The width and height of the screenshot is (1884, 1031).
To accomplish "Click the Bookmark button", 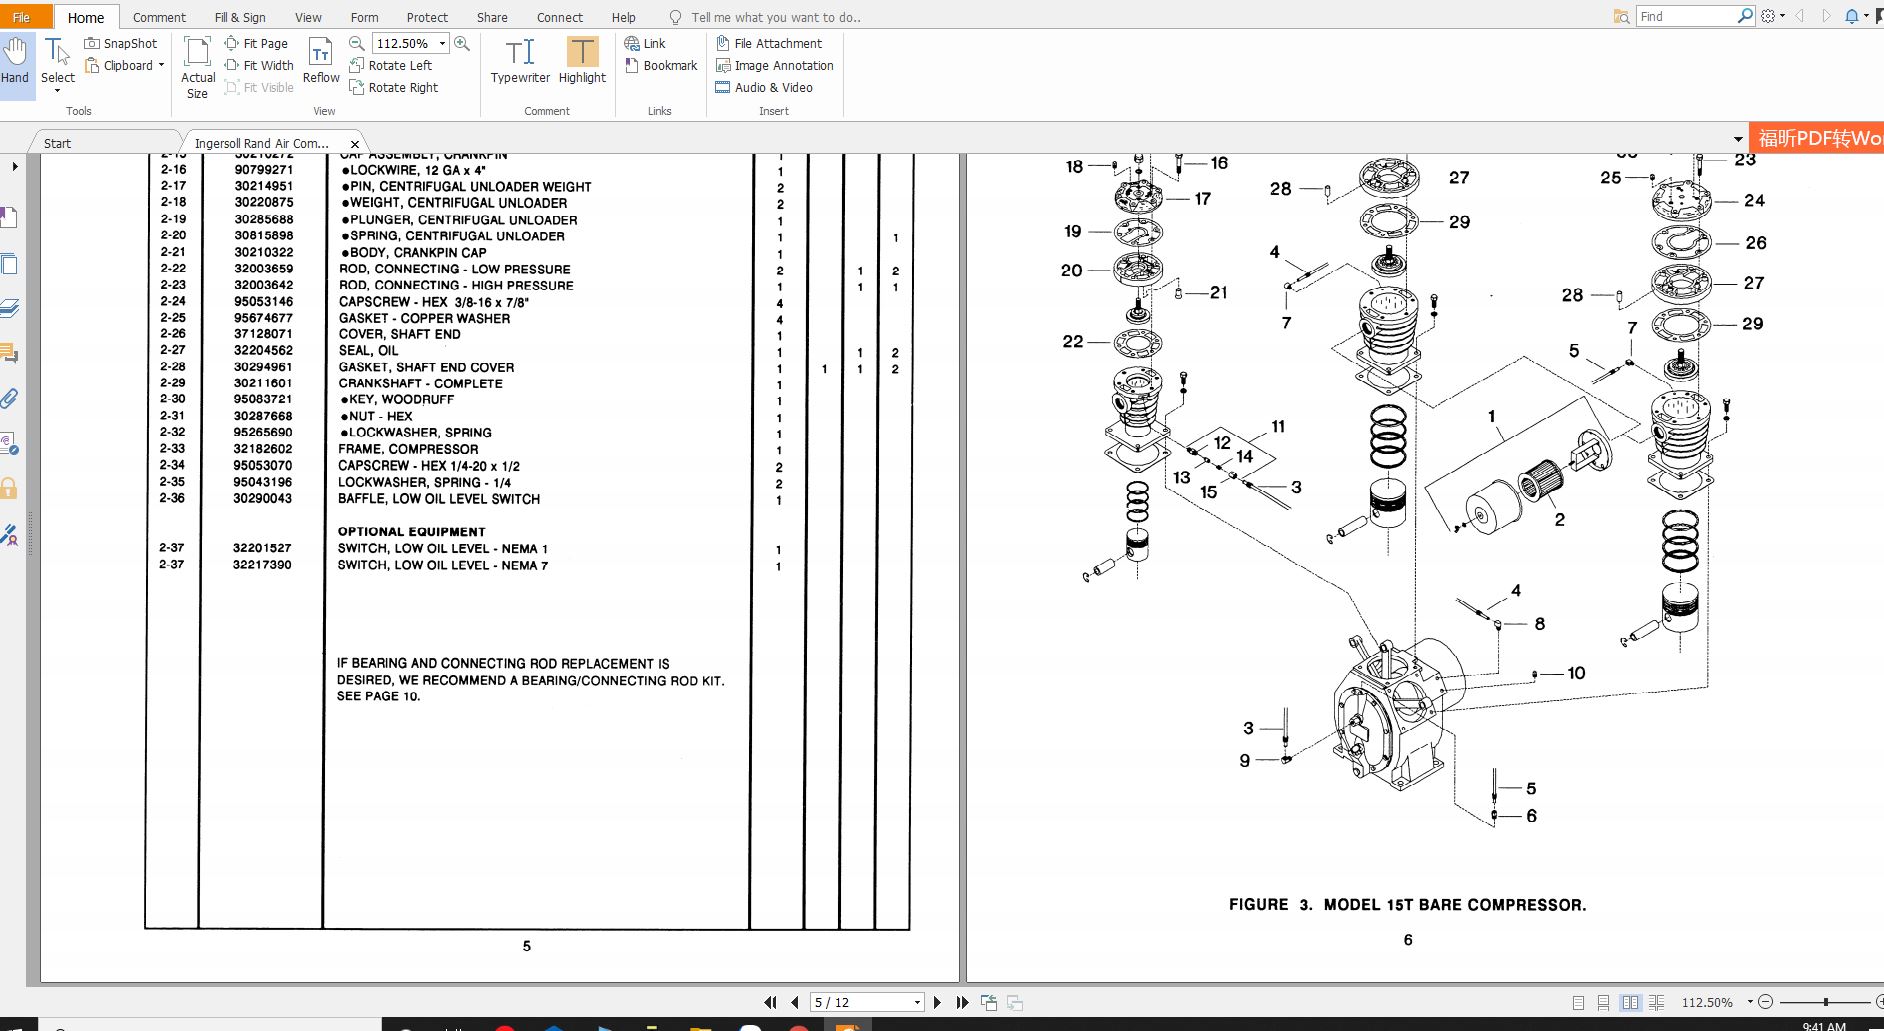I will point(661,65).
